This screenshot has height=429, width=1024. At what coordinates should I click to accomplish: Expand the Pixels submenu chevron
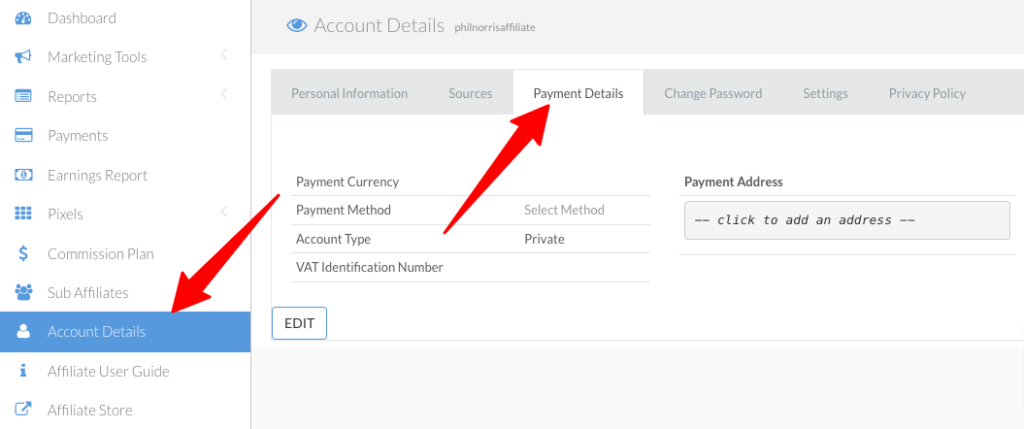pos(224,211)
